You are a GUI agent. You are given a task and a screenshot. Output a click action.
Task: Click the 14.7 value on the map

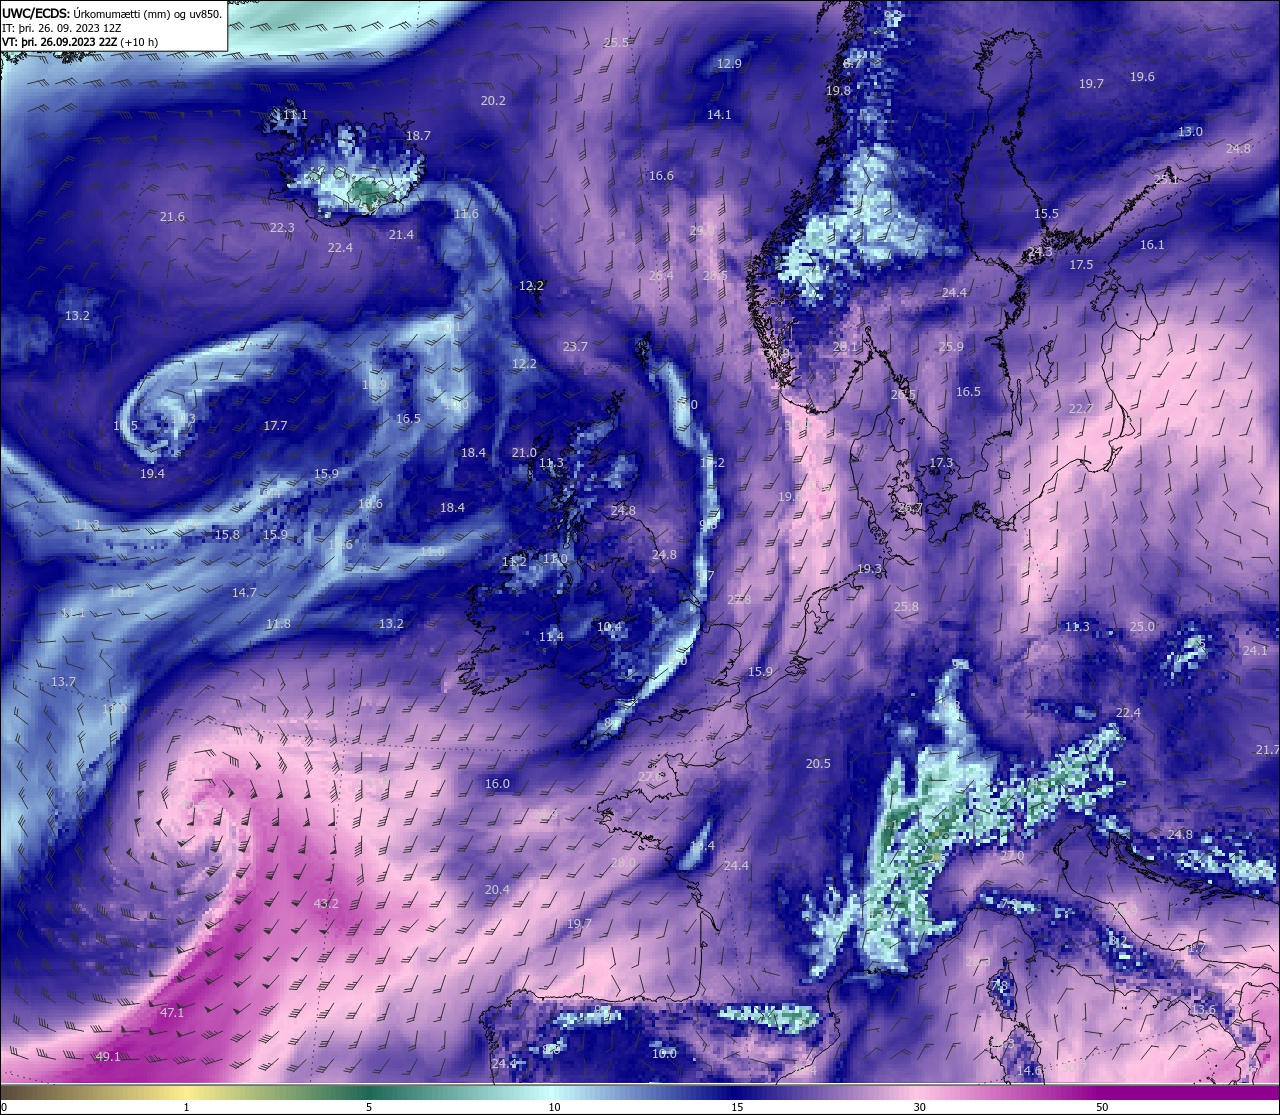(x=244, y=592)
